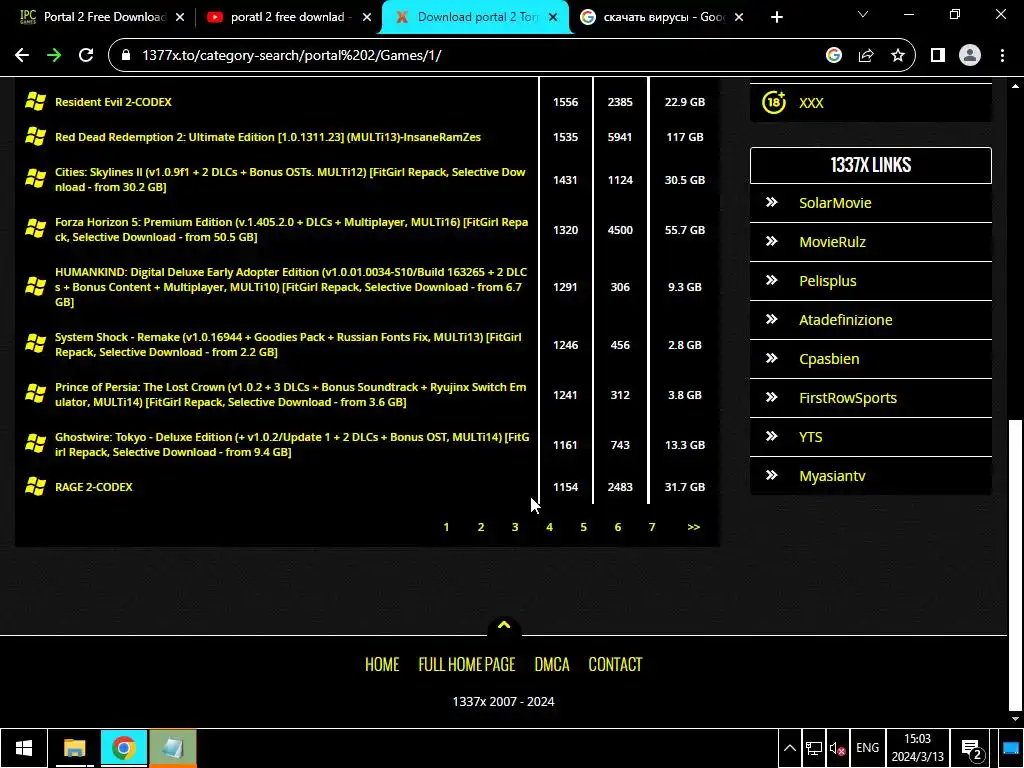Screen dimensions: 1024x768
Task: Reload the 1377x page
Action: pos(86,56)
